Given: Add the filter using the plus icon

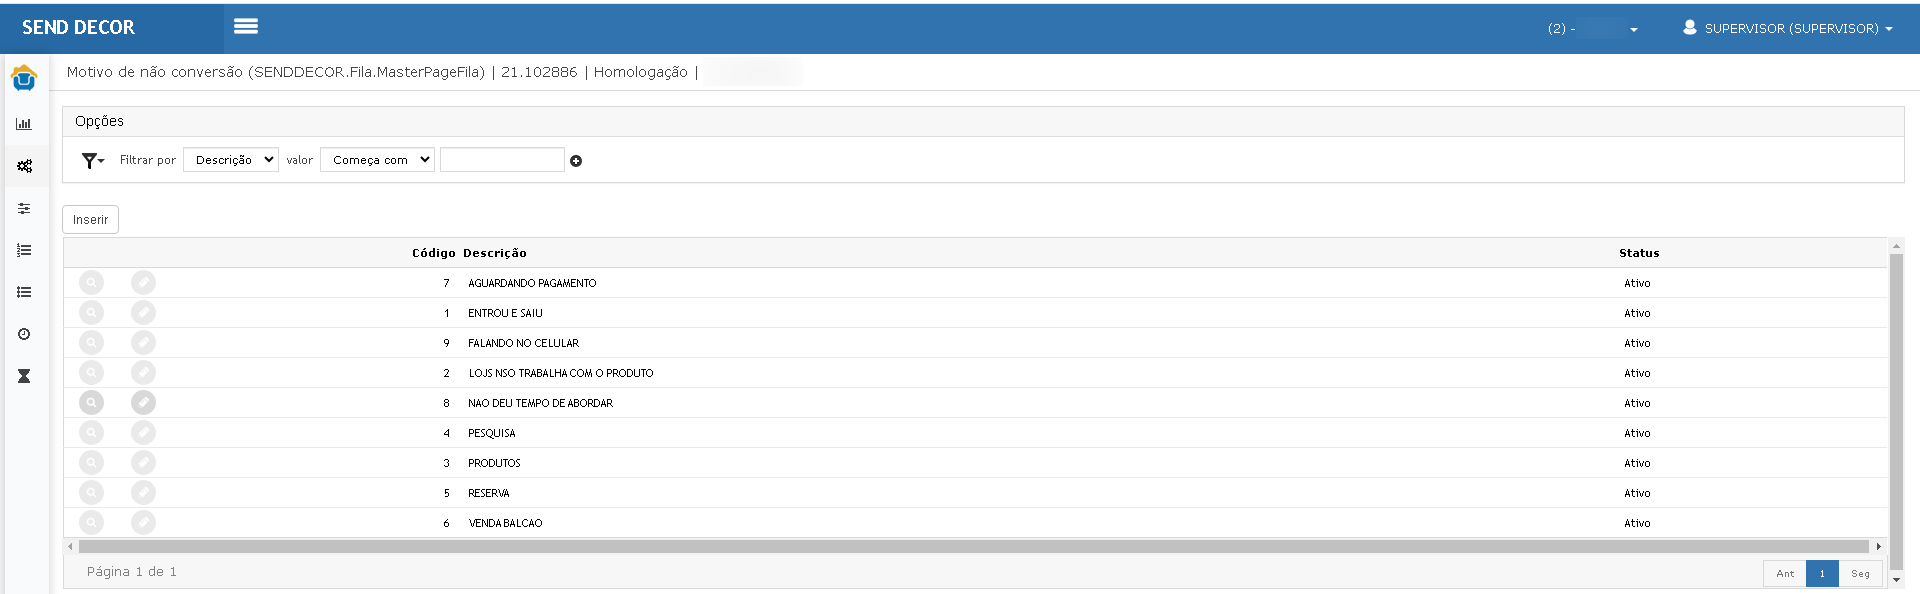Looking at the screenshot, I should (576, 161).
